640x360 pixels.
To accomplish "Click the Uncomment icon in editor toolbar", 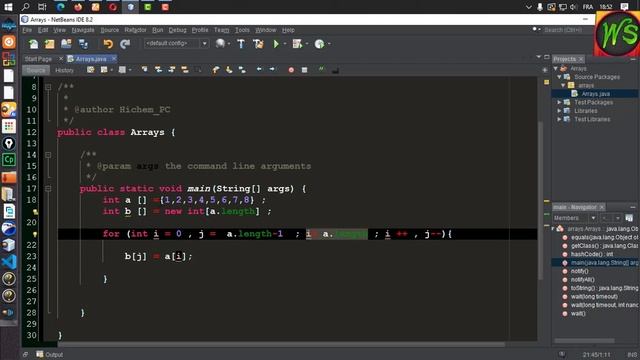I will tap(335, 70).
